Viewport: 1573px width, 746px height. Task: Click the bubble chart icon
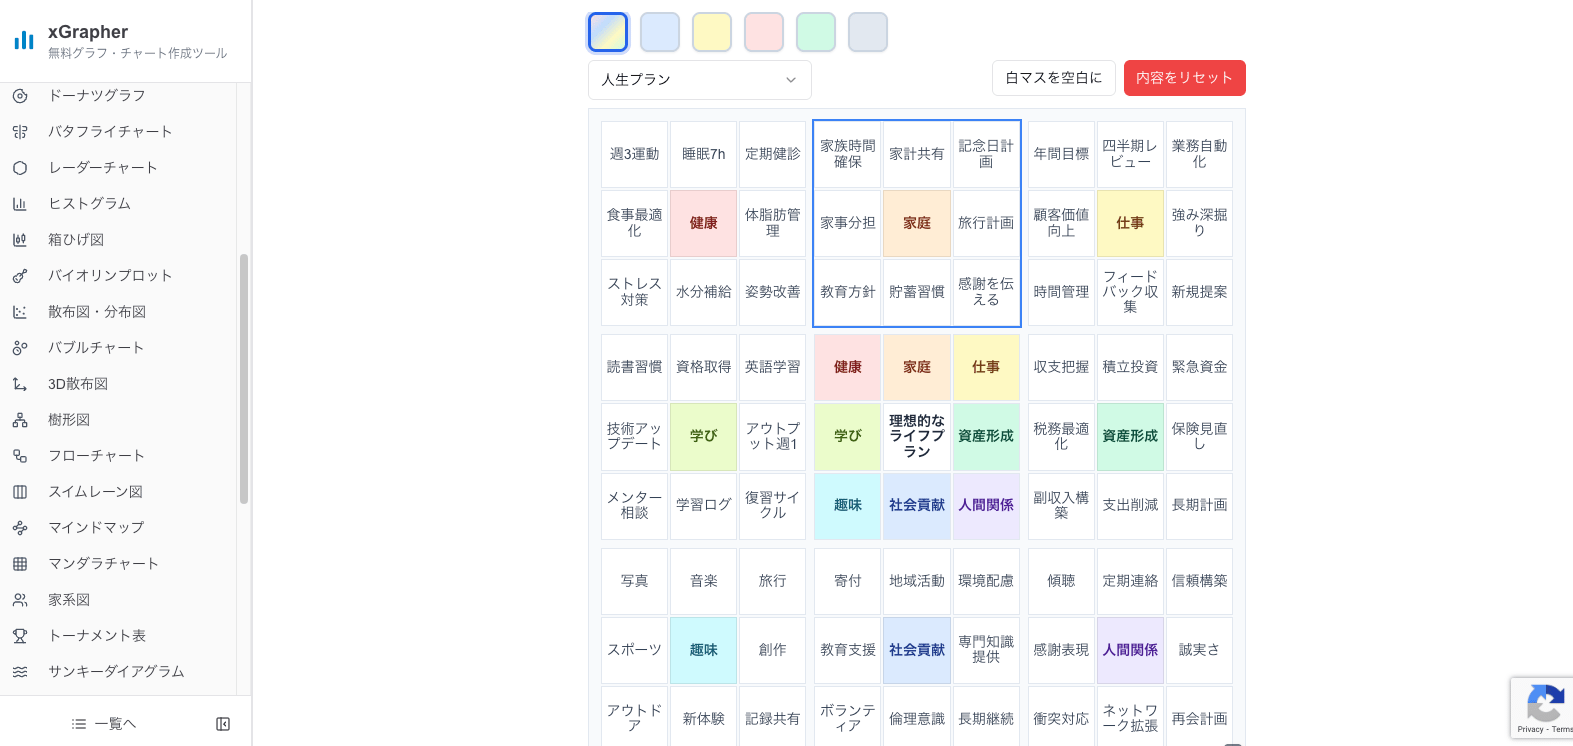tap(20, 348)
